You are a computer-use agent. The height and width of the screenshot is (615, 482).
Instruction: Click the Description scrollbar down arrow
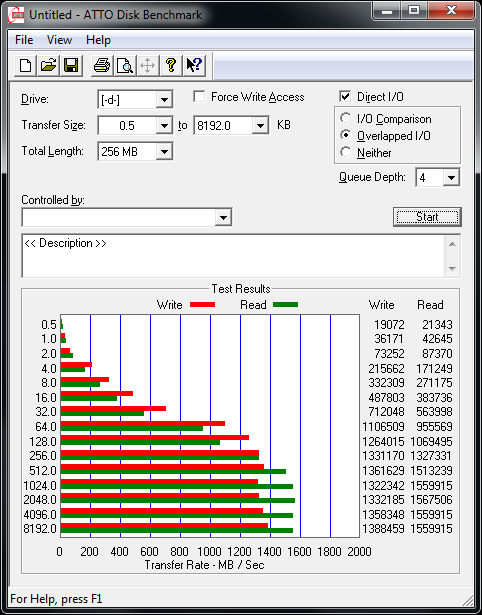point(452,269)
